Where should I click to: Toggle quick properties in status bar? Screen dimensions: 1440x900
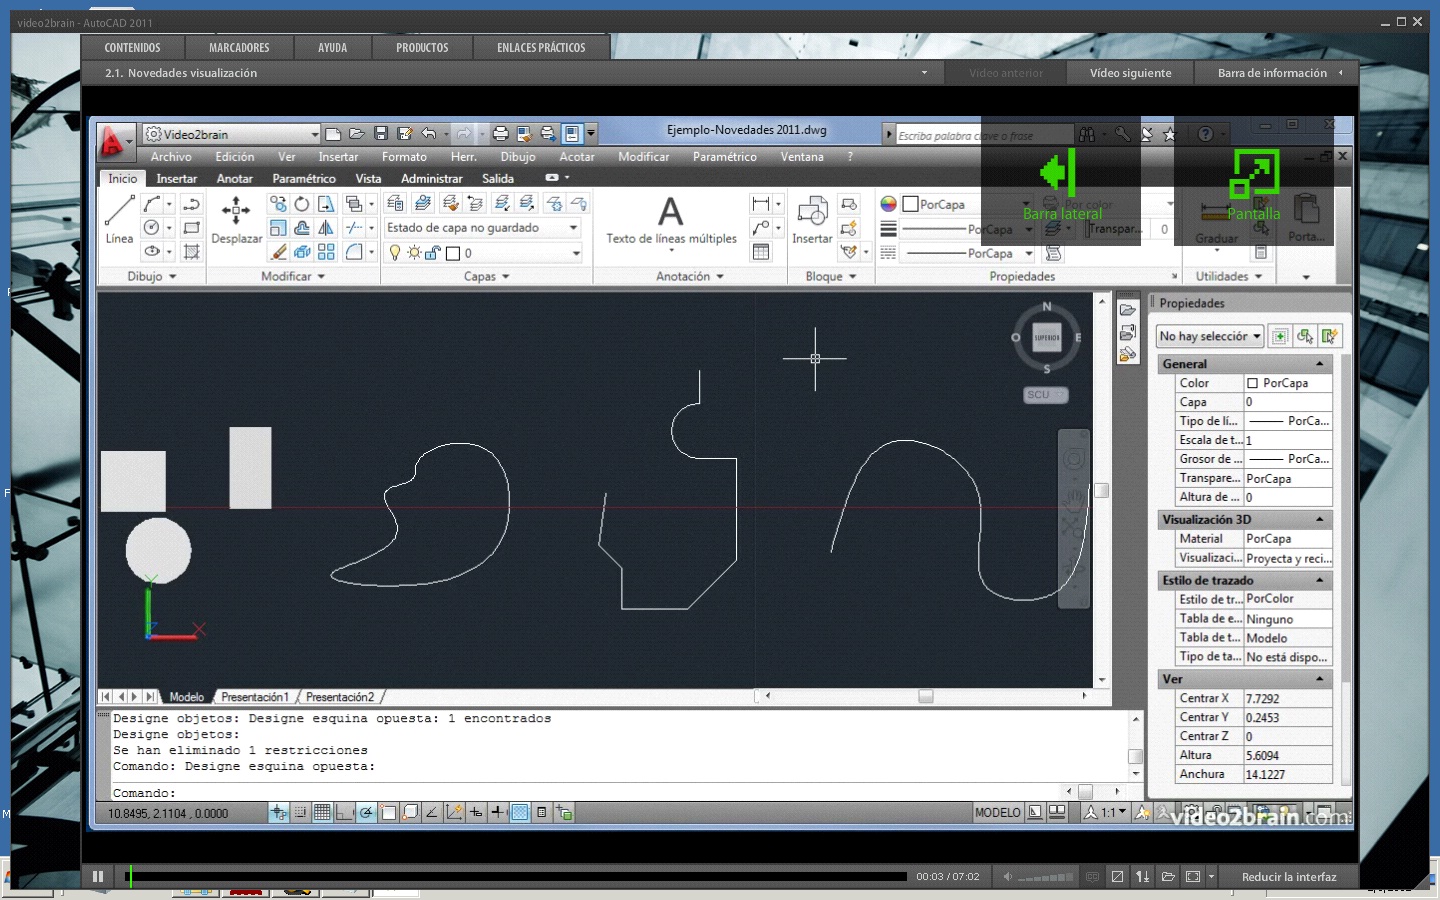(x=541, y=813)
